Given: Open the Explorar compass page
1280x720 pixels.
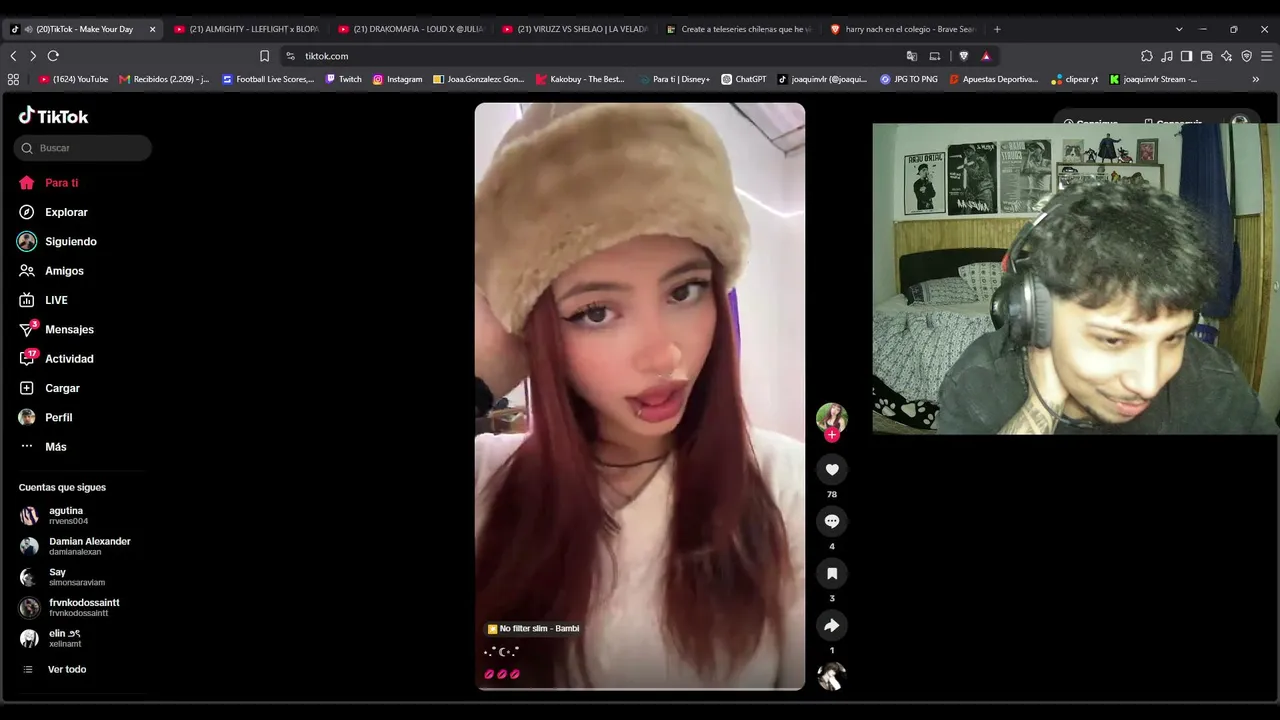Looking at the screenshot, I should pos(53,212).
